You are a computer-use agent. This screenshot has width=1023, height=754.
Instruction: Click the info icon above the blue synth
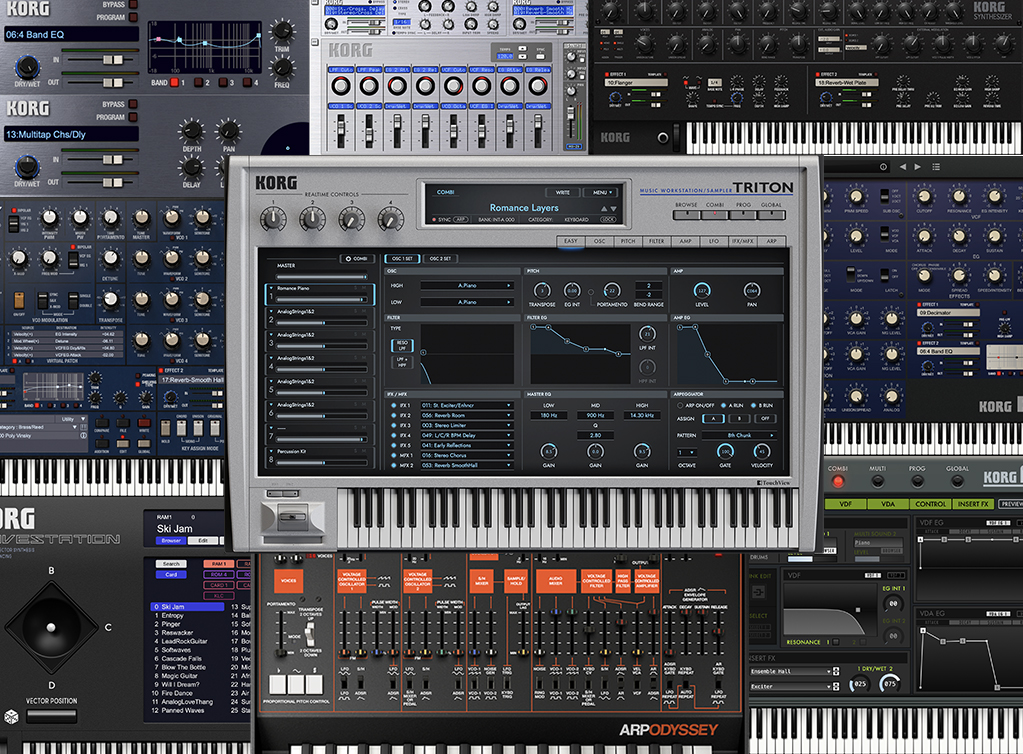point(883,167)
